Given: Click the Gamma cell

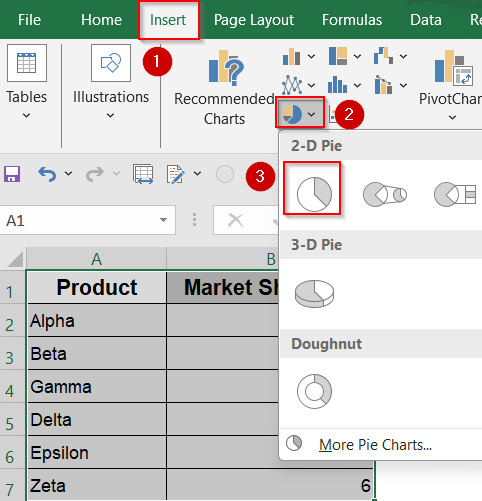Looking at the screenshot, I should pos(97,386).
